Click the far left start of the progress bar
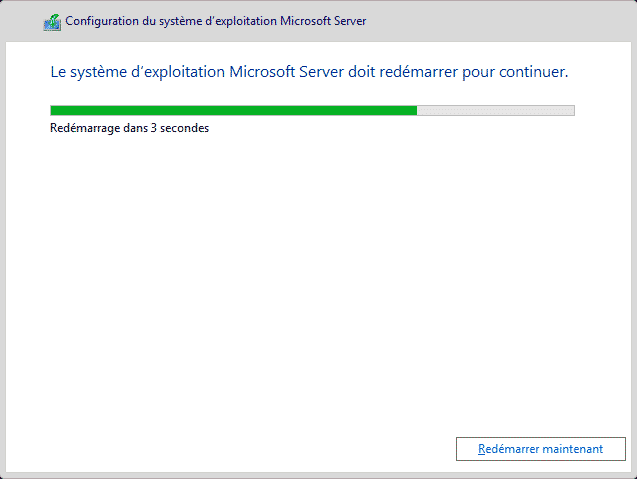This screenshot has width=637, height=479. [53, 110]
